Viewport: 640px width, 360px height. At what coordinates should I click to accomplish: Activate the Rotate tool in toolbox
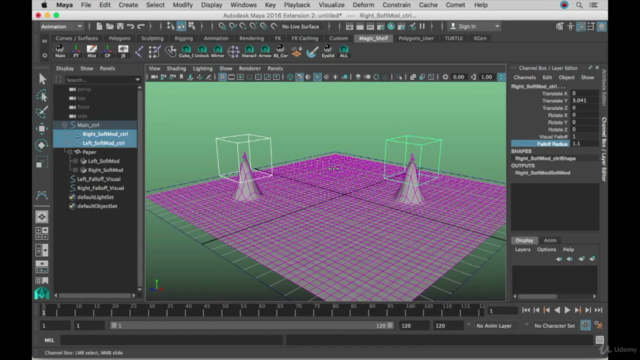pyautogui.click(x=42, y=145)
